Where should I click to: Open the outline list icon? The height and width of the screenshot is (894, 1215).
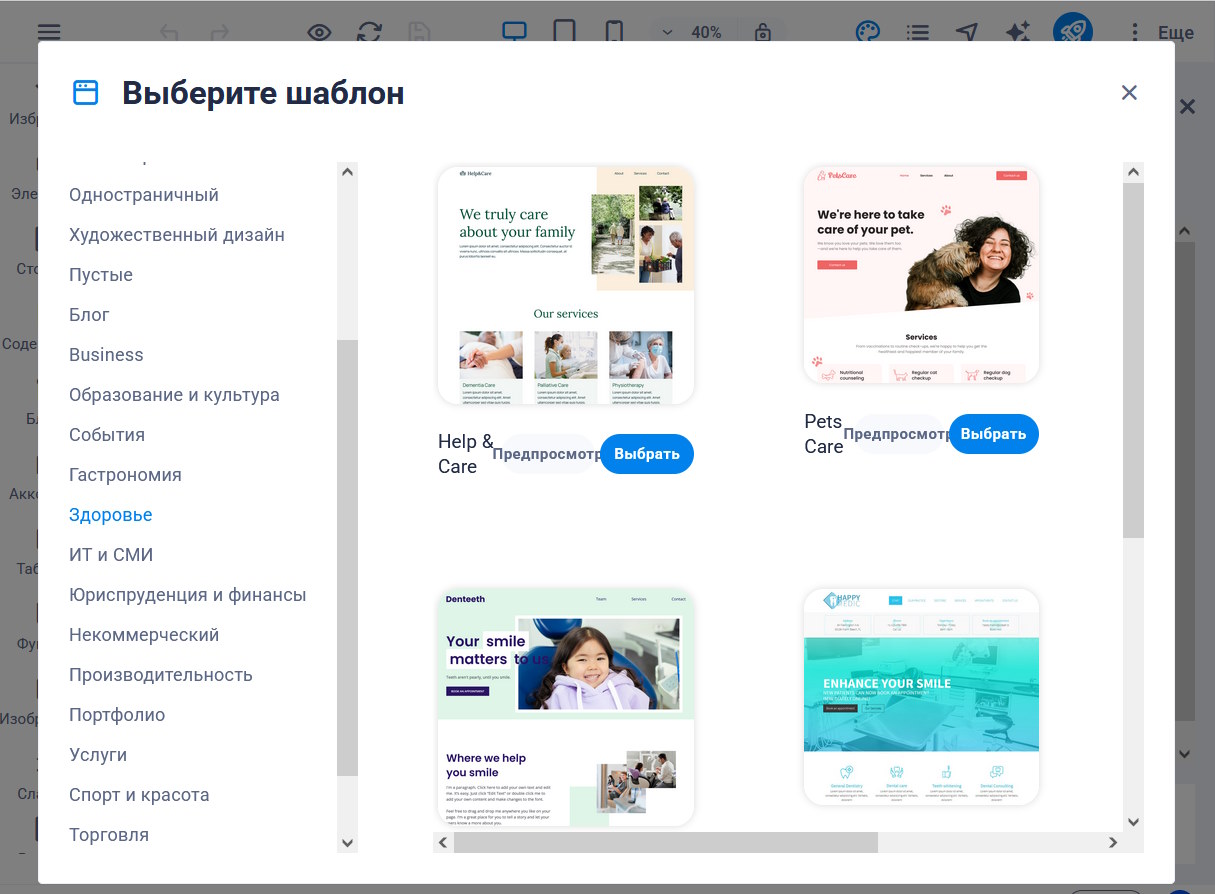[x=917, y=32]
